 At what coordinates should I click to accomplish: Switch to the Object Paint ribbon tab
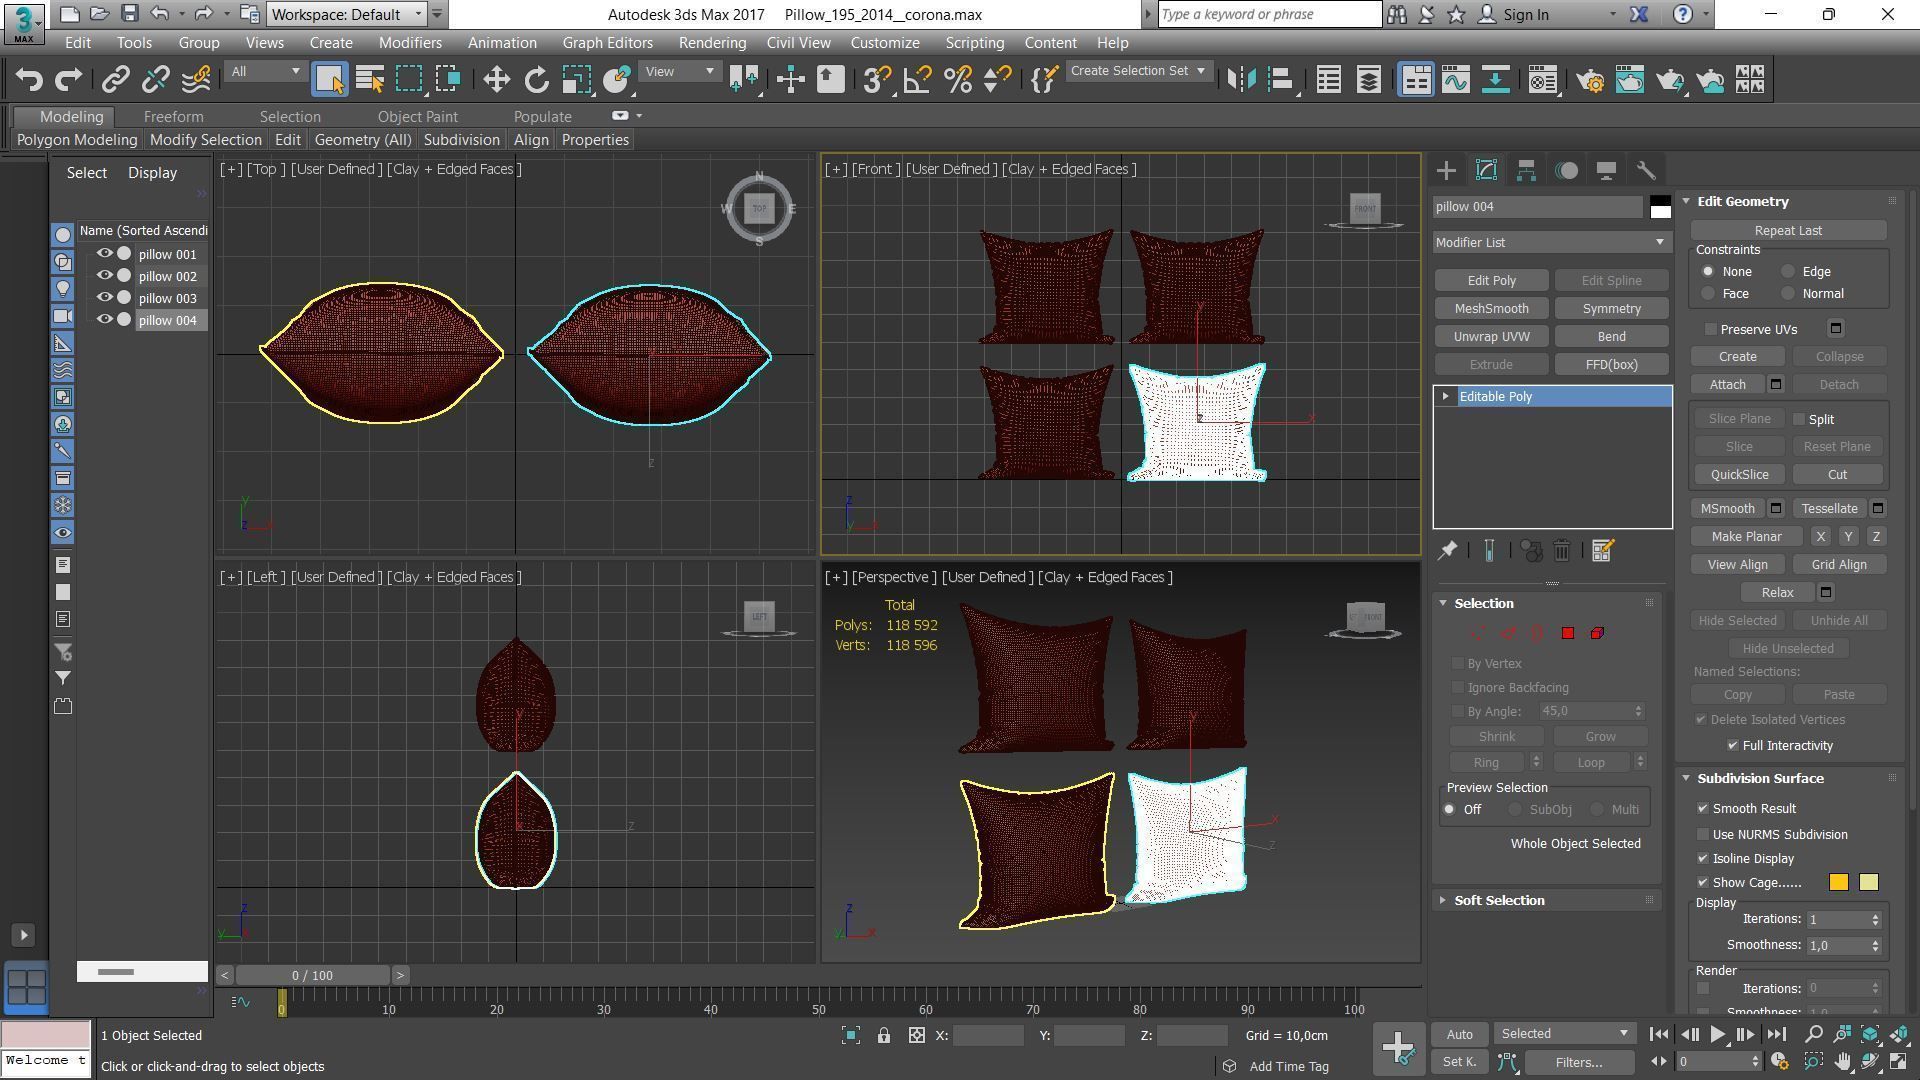click(417, 117)
